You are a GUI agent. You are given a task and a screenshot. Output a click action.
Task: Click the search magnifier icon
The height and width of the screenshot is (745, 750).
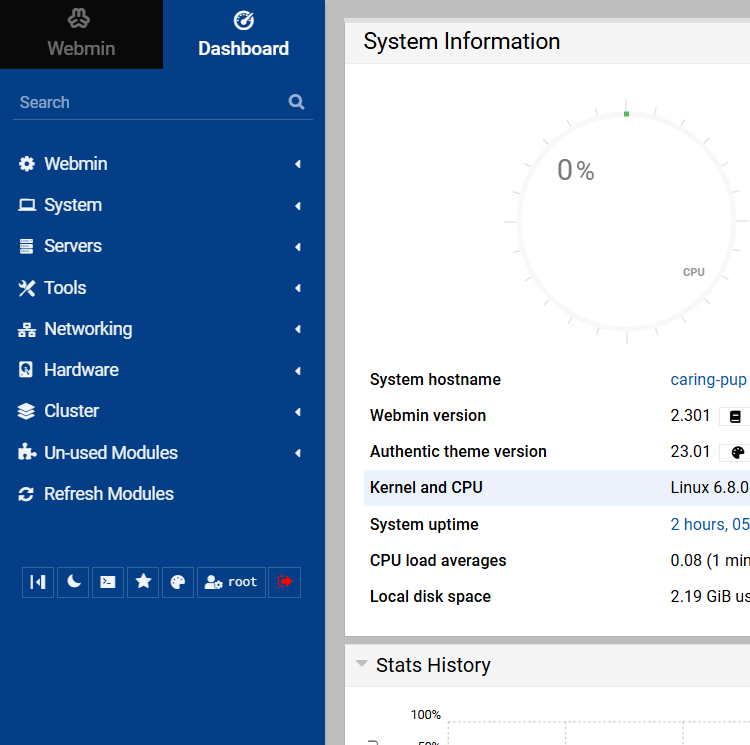click(x=296, y=102)
